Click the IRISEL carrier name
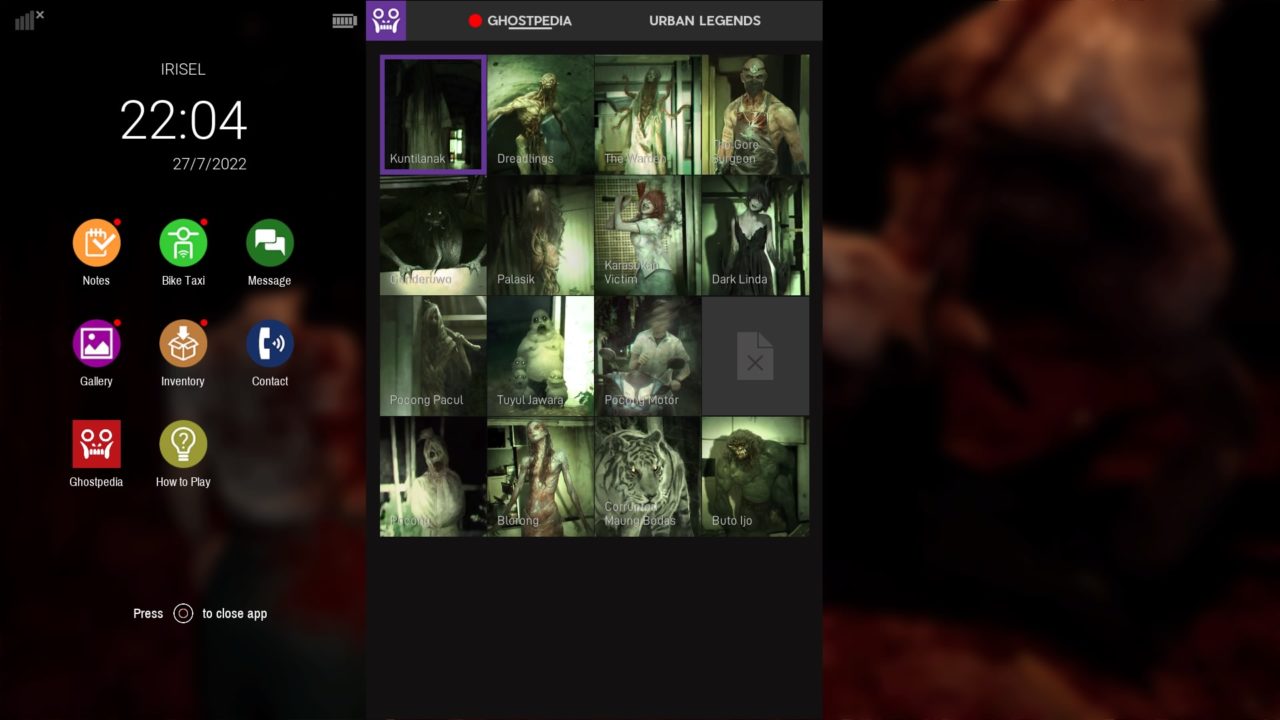The height and width of the screenshot is (720, 1280). coord(183,69)
